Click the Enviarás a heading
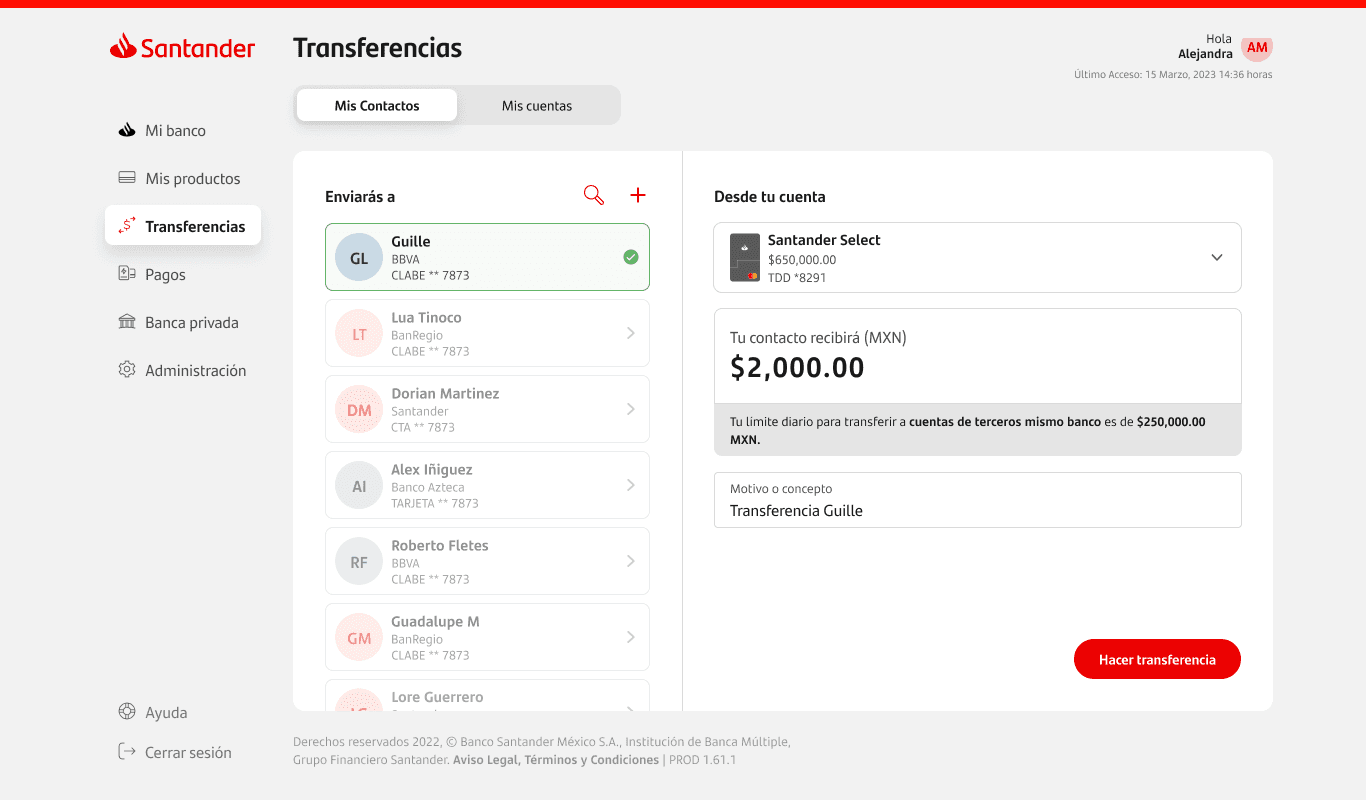Viewport: 1366px width, 800px height. pyautogui.click(x=360, y=197)
